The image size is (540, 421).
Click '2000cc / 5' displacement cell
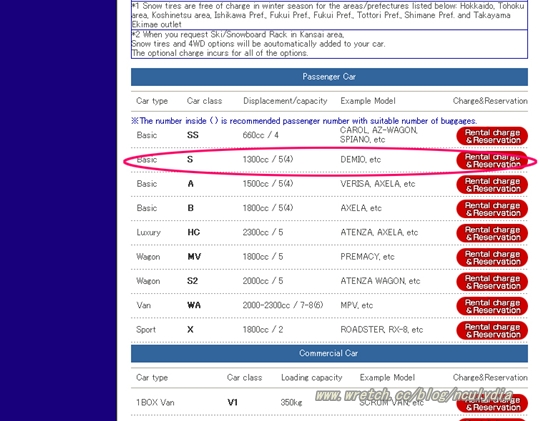coord(263,281)
